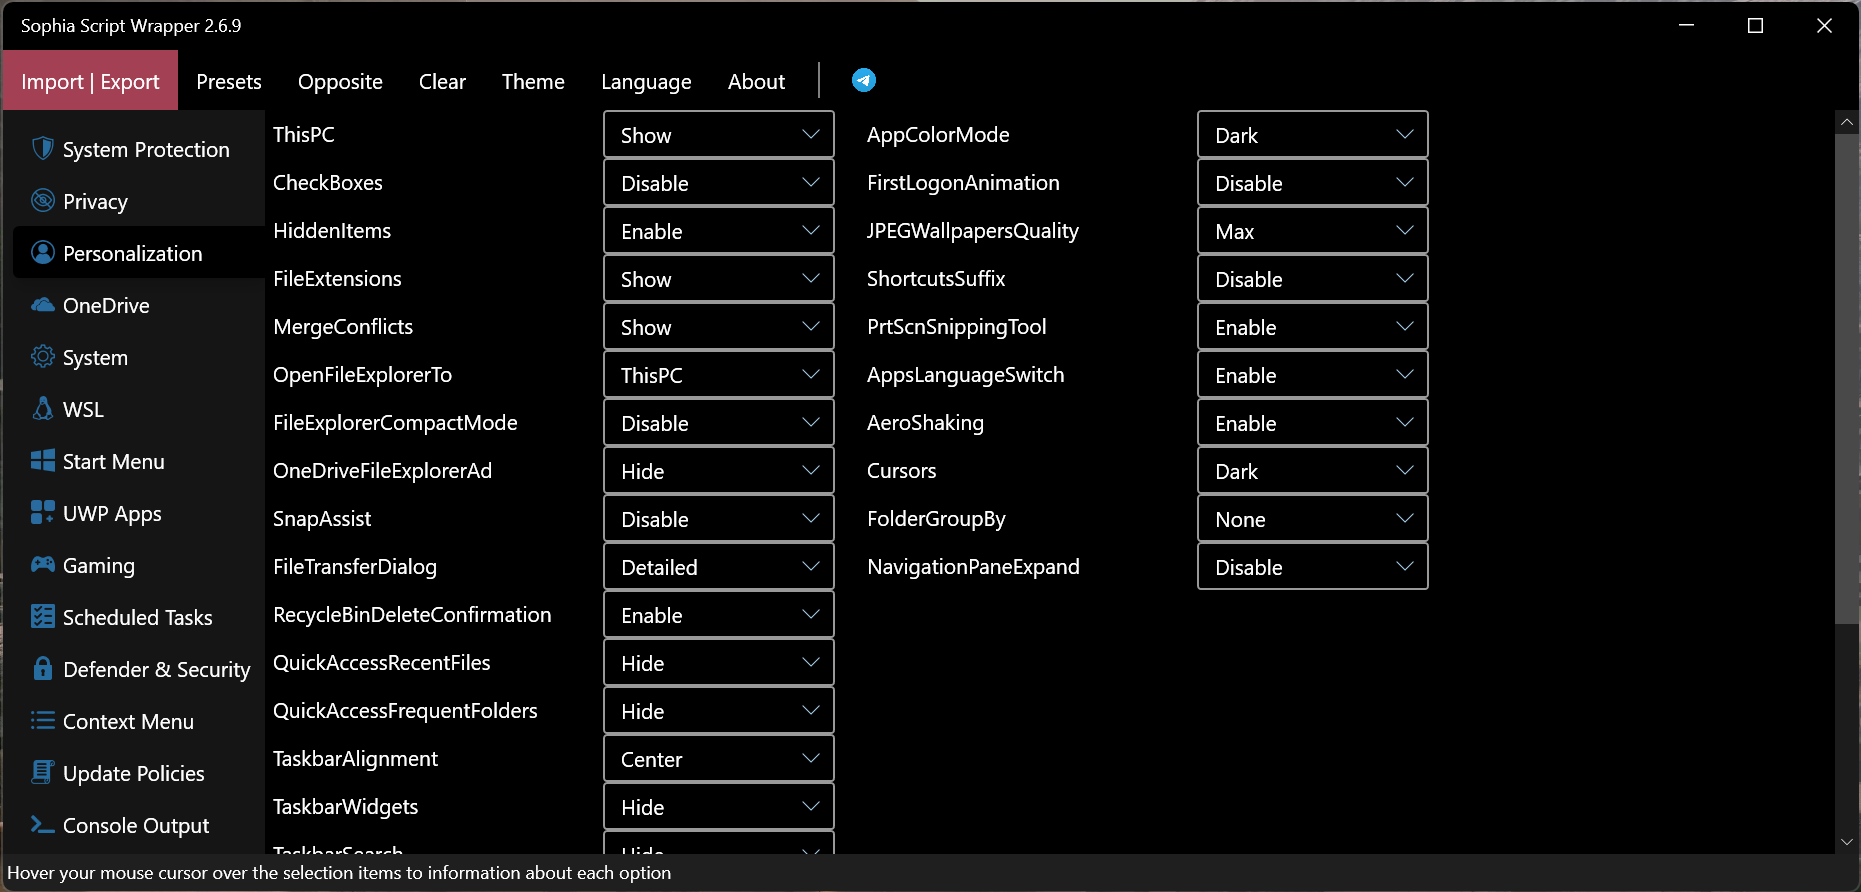Click the System Protection shield icon

point(42,149)
